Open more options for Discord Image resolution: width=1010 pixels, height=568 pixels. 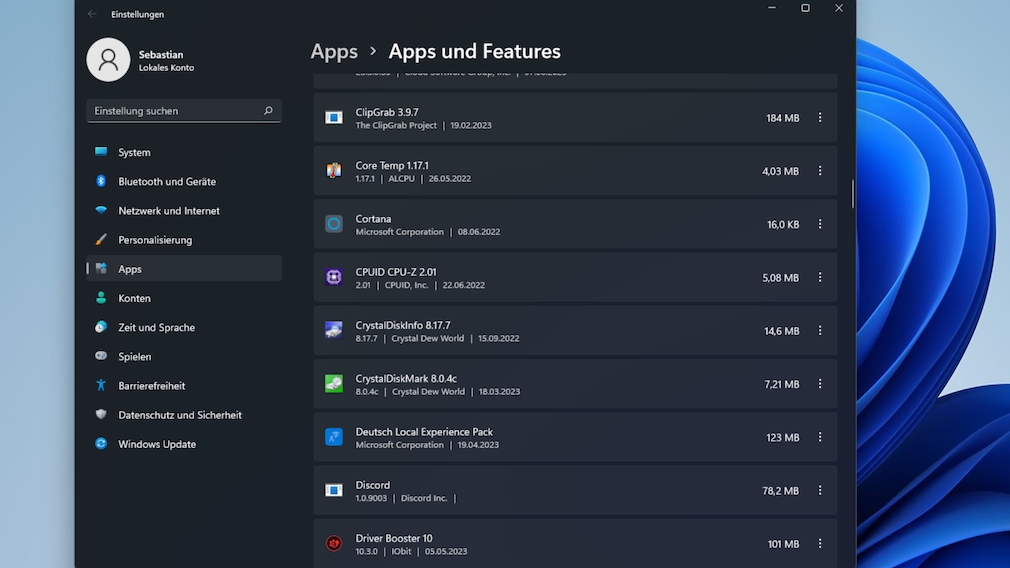(820, 490)
